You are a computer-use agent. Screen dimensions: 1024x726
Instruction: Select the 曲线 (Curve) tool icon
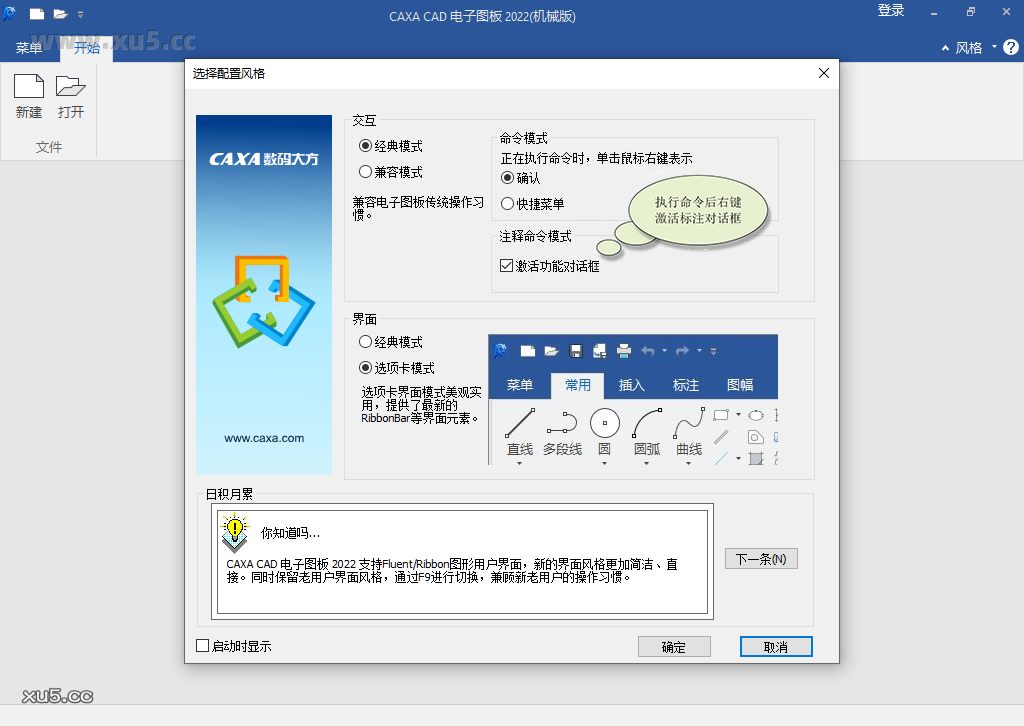coord(688,424)
